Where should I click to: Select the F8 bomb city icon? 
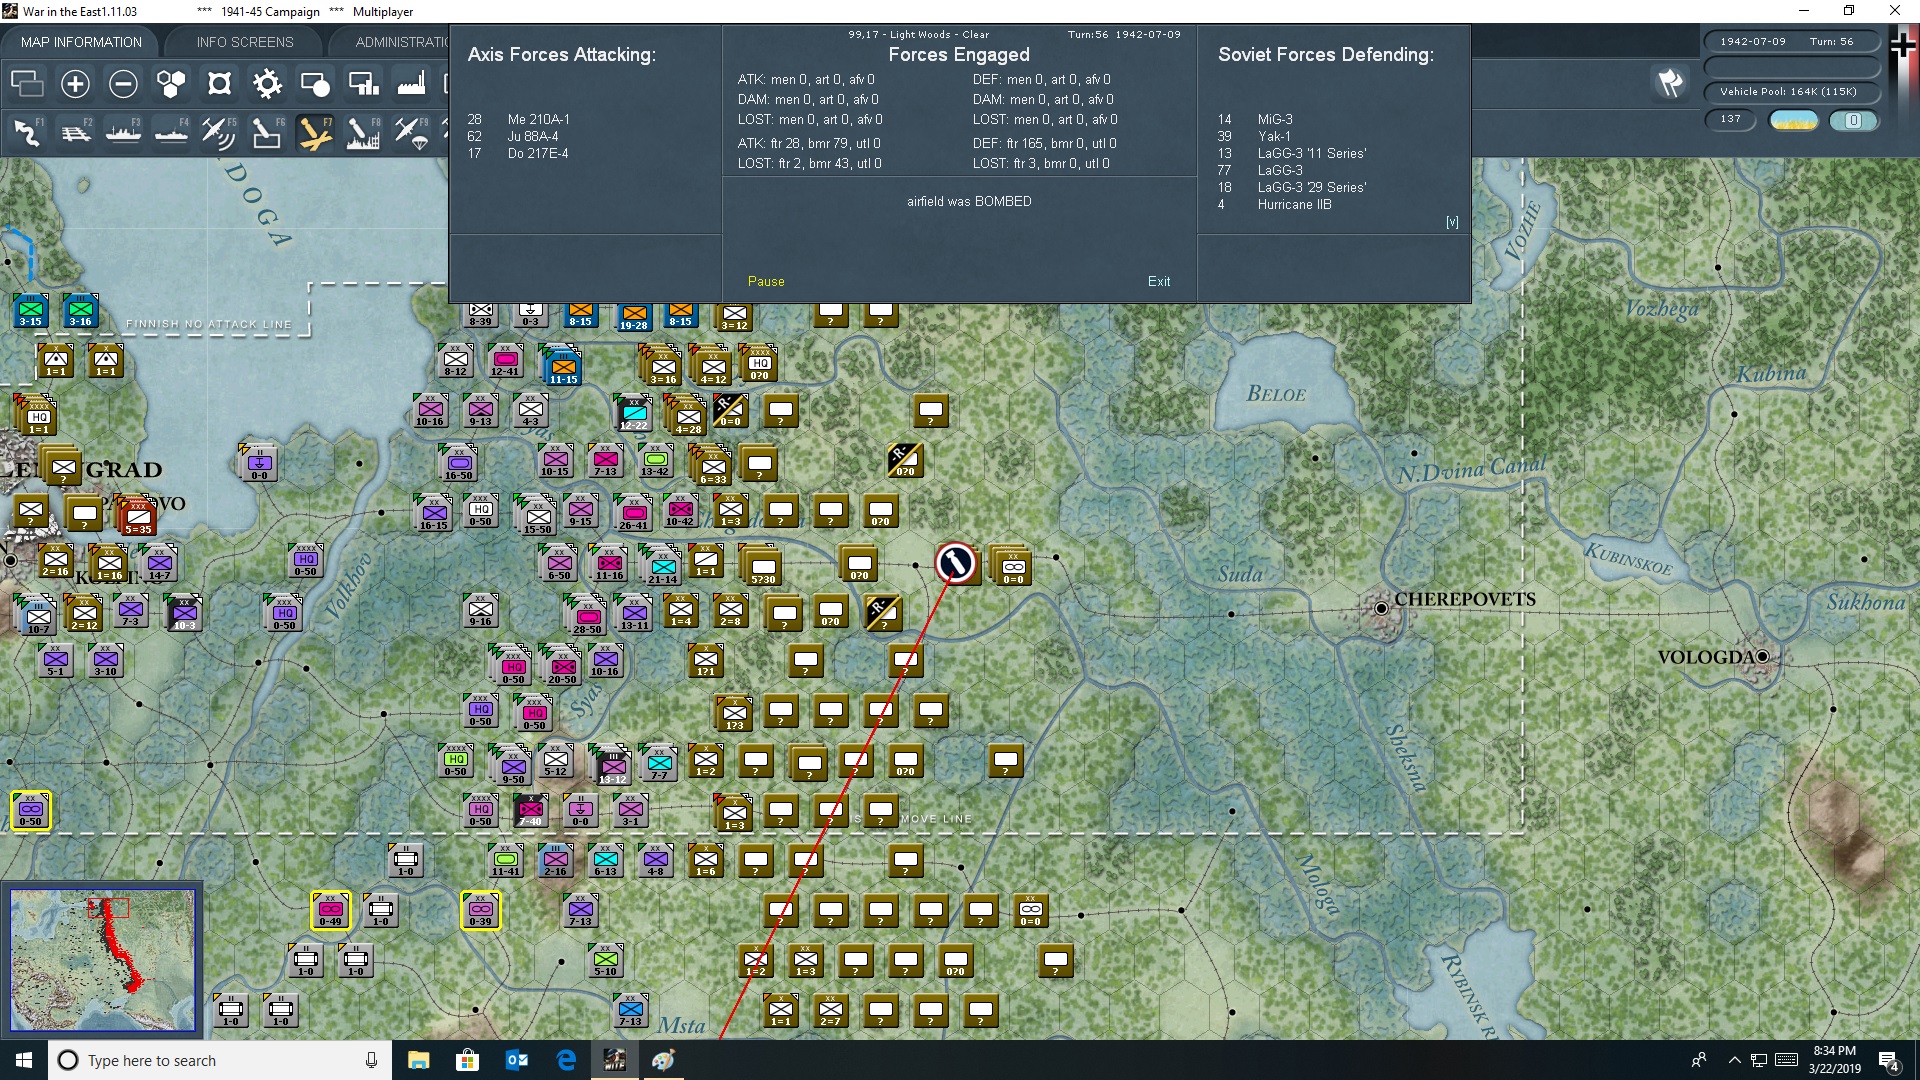tap(362, 132)
